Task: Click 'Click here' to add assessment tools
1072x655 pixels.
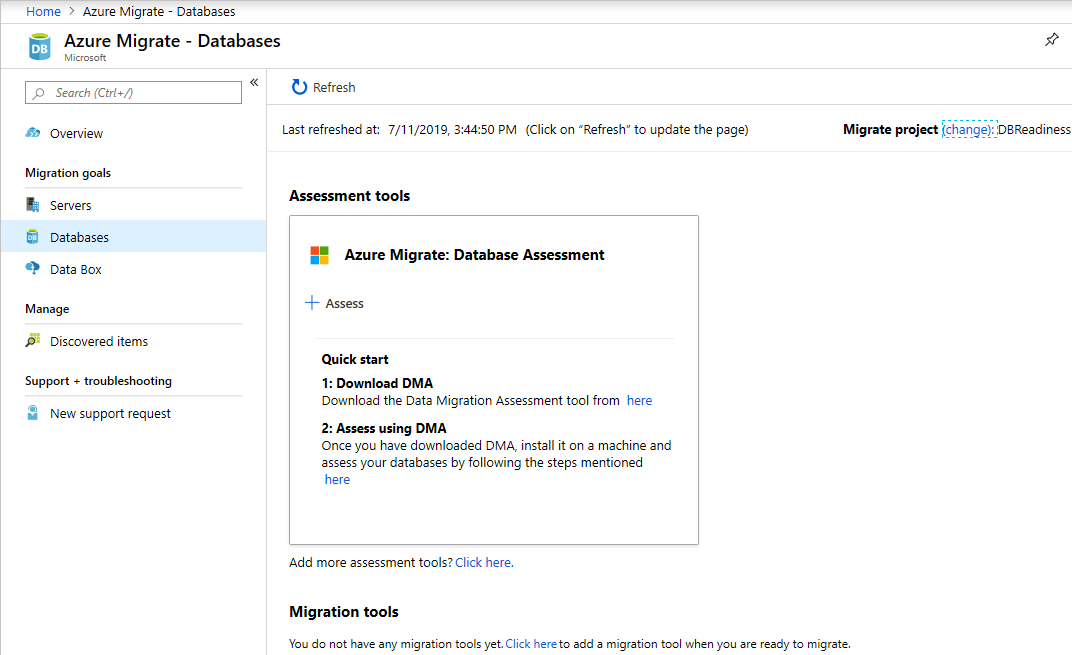Action: click(x=484, y=562)
